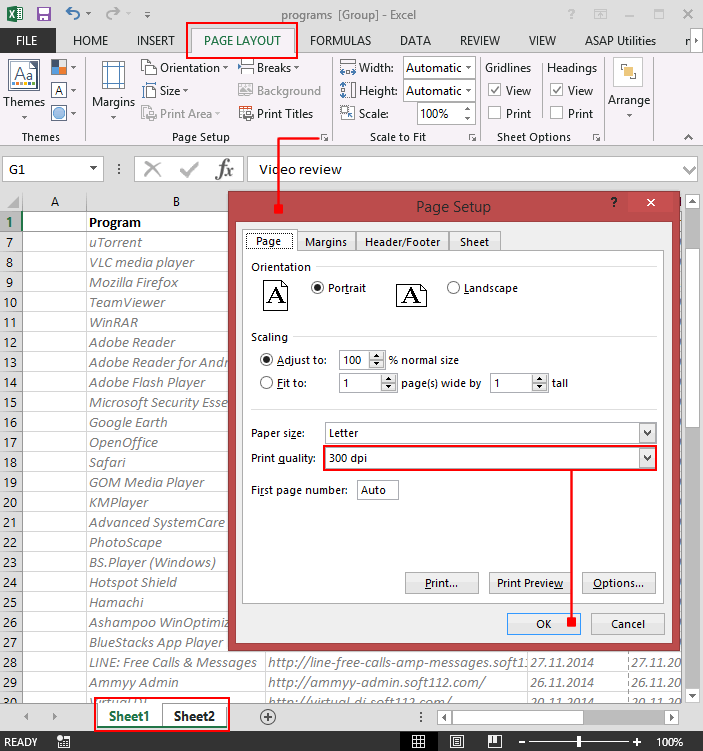Image resolution: width=703 pixels, height=751 pixels.
Task: Click the Scale 100% stepper in ribbon
Action: point(467,114)
